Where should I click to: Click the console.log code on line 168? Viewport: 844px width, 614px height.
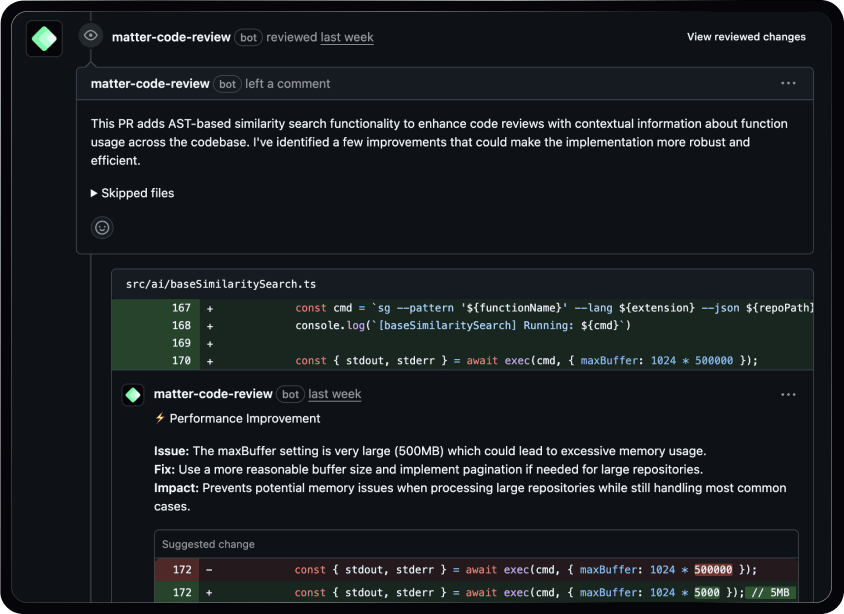click(463, 326)
